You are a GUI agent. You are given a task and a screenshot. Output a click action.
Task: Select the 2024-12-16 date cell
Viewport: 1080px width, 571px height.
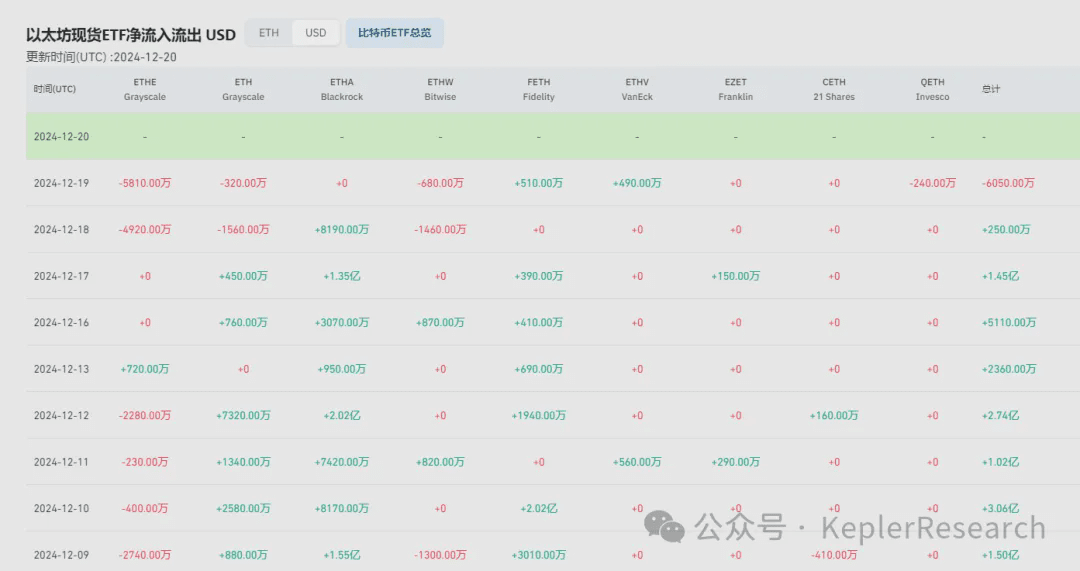click(61, 322)
